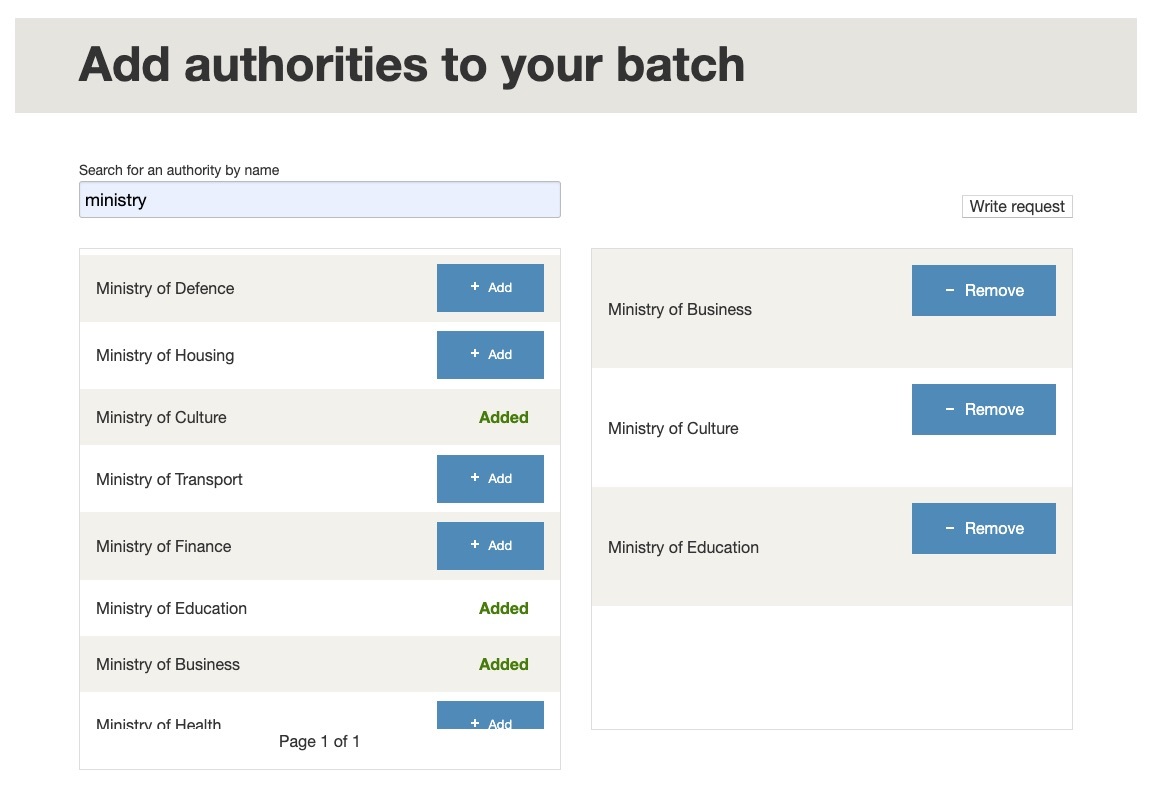Click the Added label next to Ministry of Culture
The image size is (1150, 792).
point(503,417)
